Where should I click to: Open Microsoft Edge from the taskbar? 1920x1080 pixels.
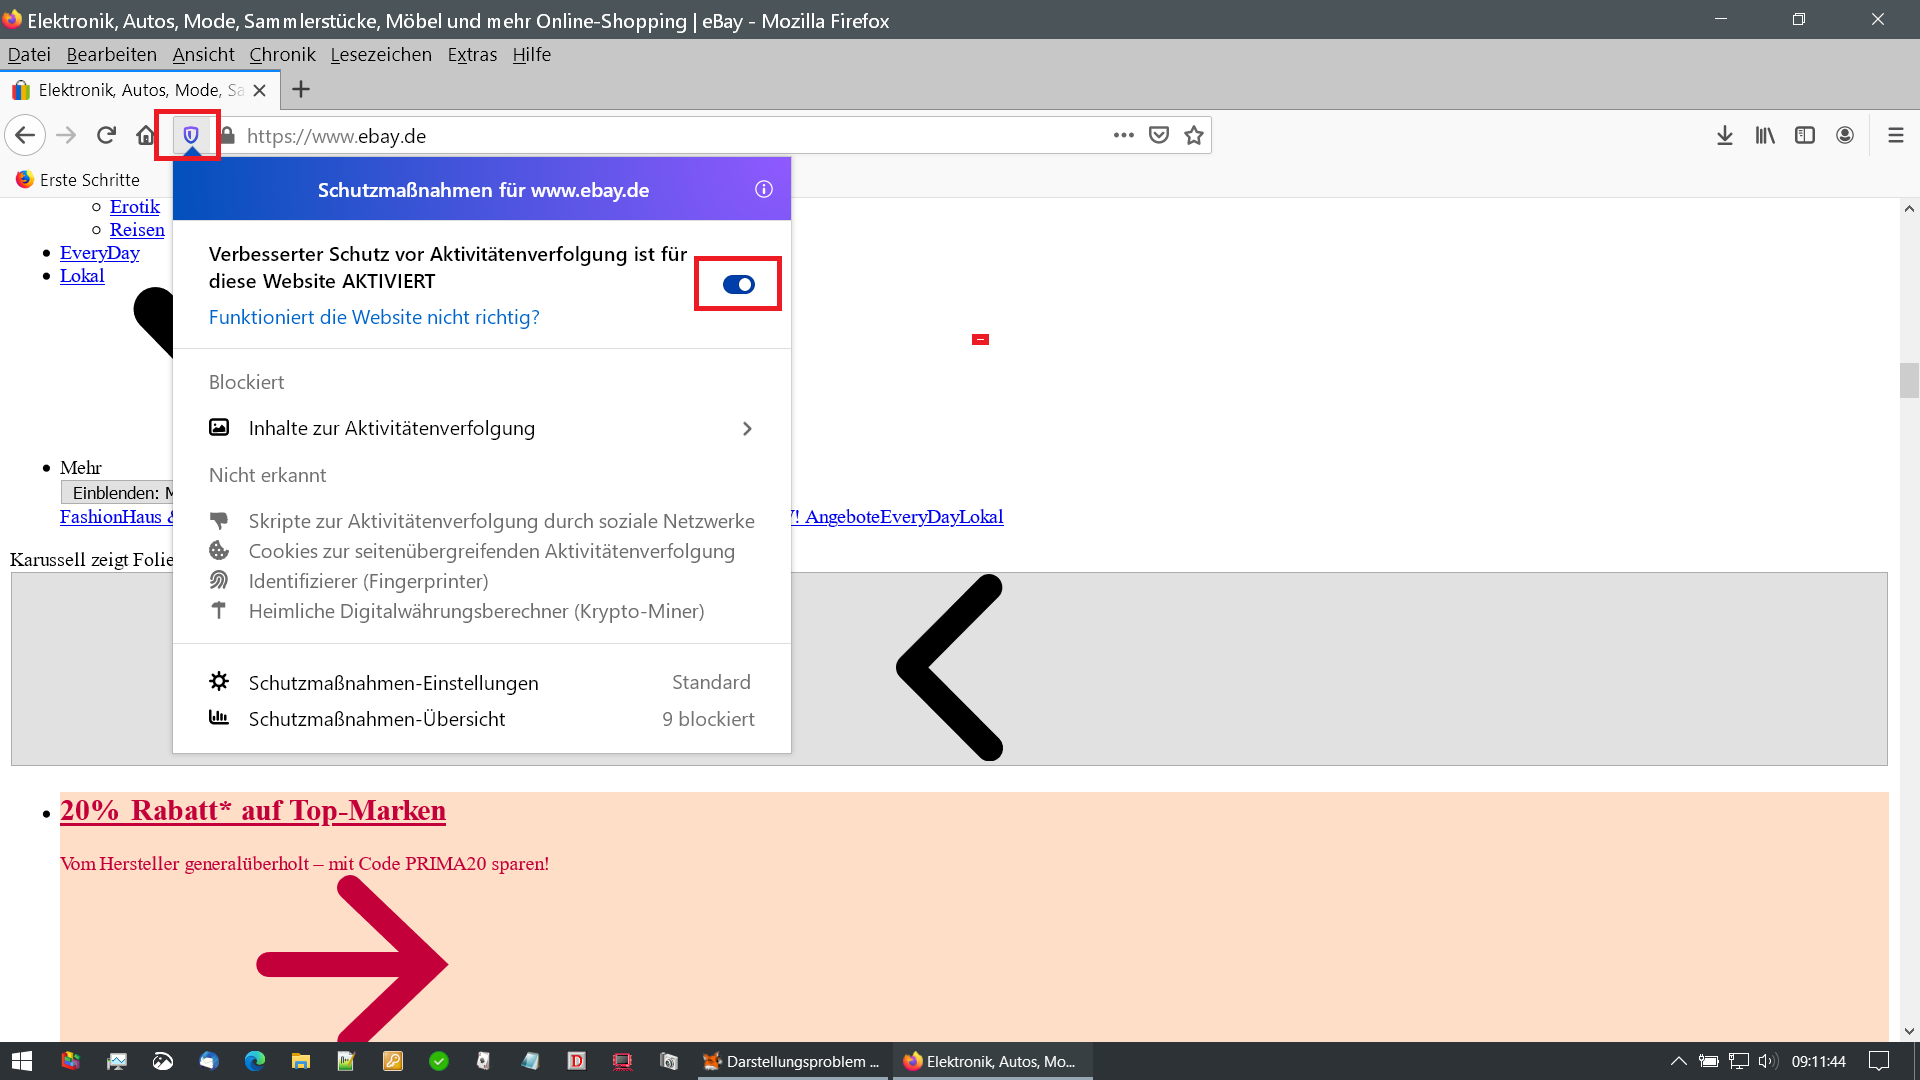254,1061
